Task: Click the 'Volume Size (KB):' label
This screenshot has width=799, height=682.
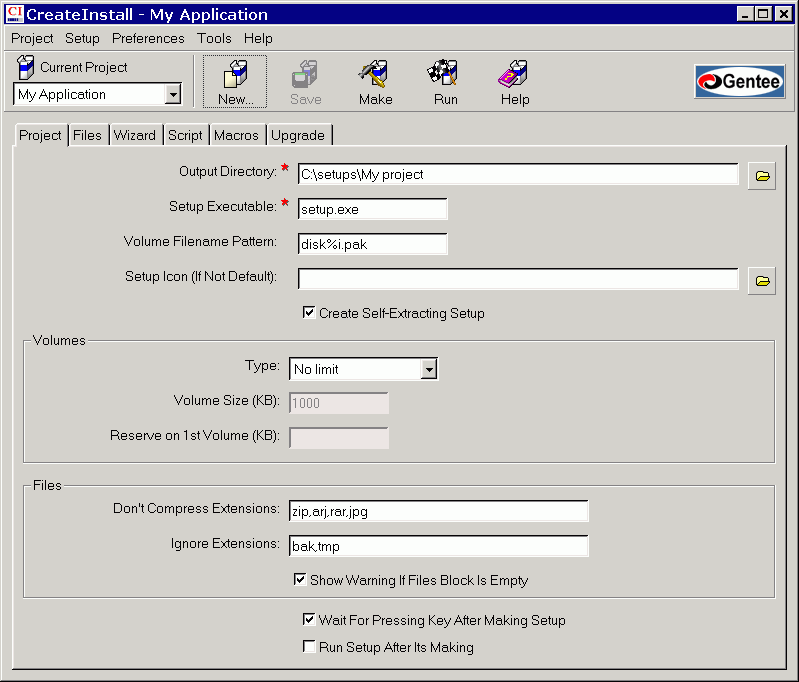Action: tap(226, 400)
